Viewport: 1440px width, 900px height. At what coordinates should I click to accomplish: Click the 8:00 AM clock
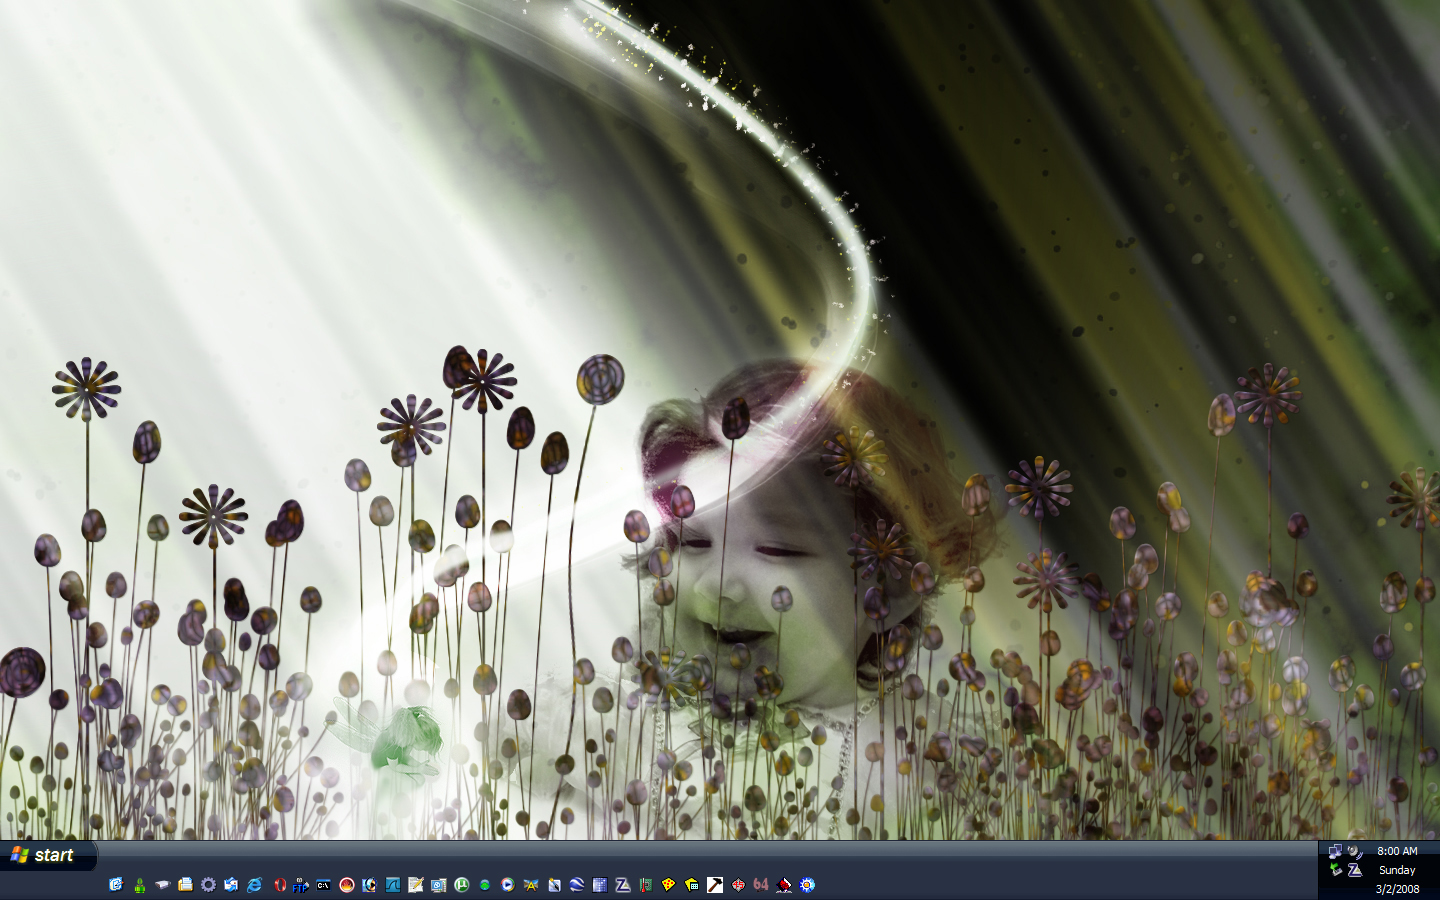click(x=1397, y=851)
